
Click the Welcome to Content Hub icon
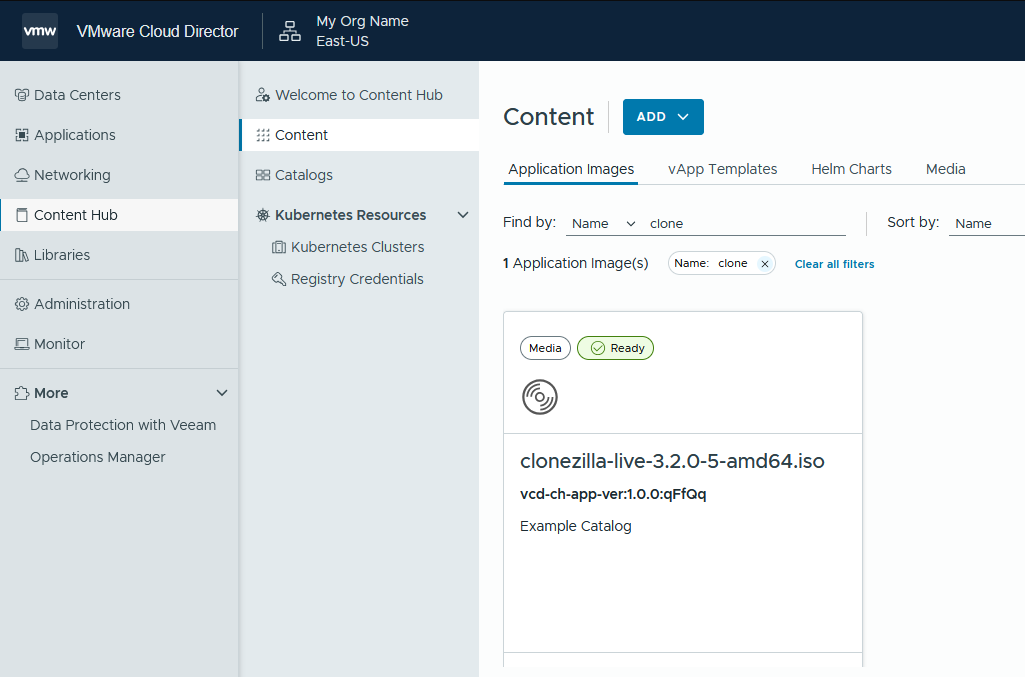point(263,95)
